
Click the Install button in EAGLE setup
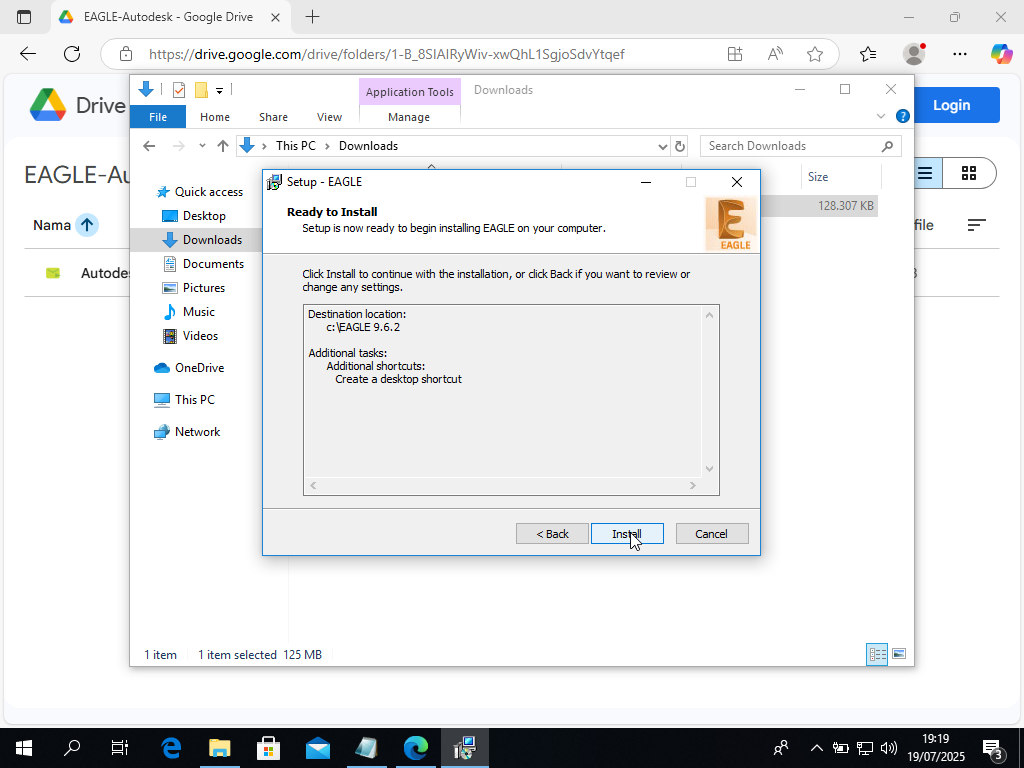pos(627,534)
